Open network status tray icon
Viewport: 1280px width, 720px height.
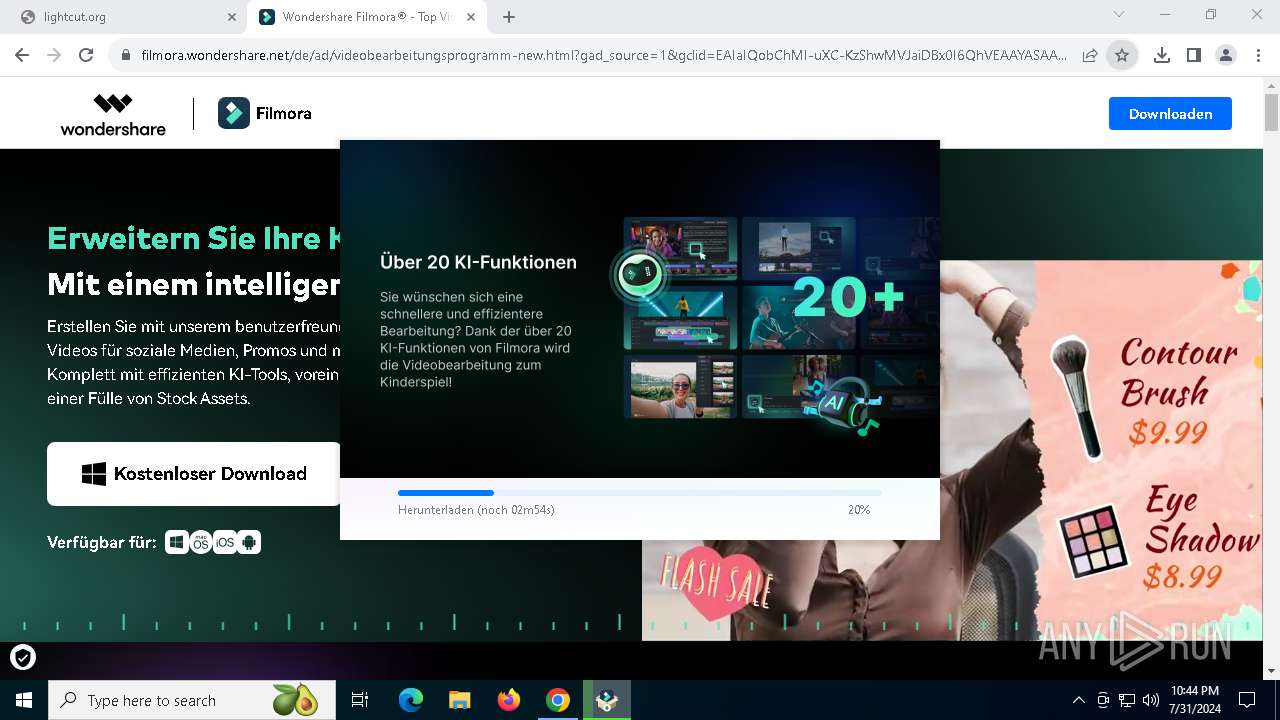(x=1127, y=700)
